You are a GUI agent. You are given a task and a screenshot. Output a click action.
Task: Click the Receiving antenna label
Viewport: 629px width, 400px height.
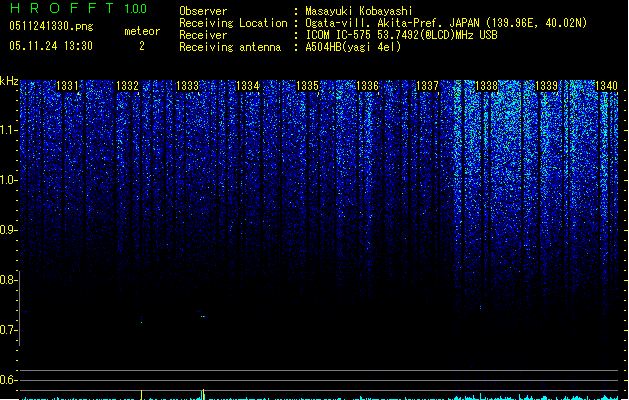(230, 47)
